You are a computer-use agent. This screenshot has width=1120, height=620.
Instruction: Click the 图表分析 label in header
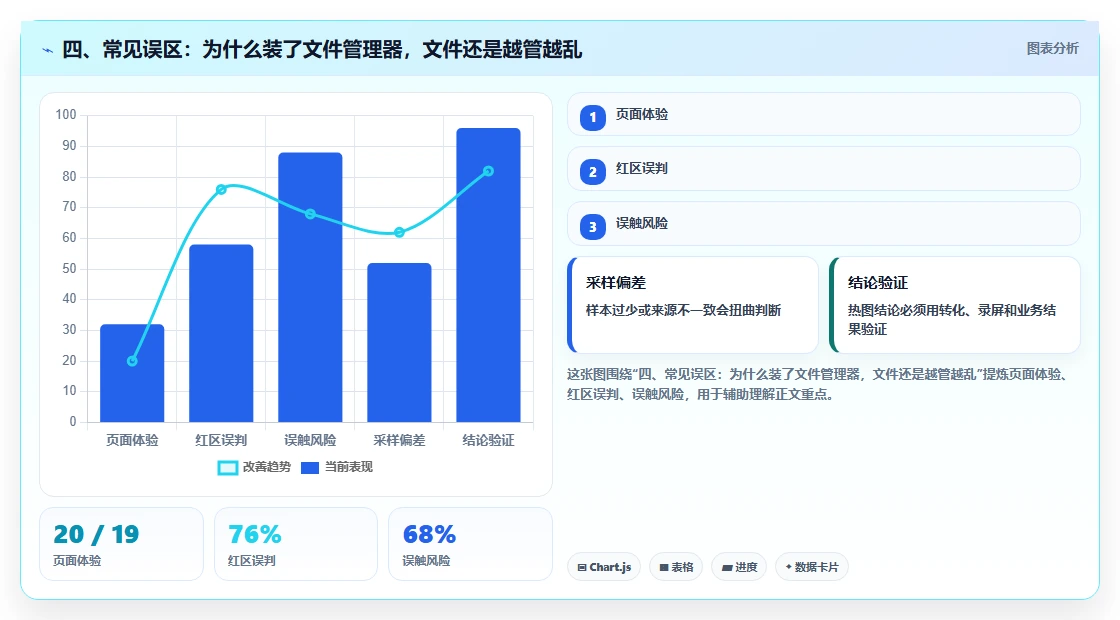pos(1052,49)
